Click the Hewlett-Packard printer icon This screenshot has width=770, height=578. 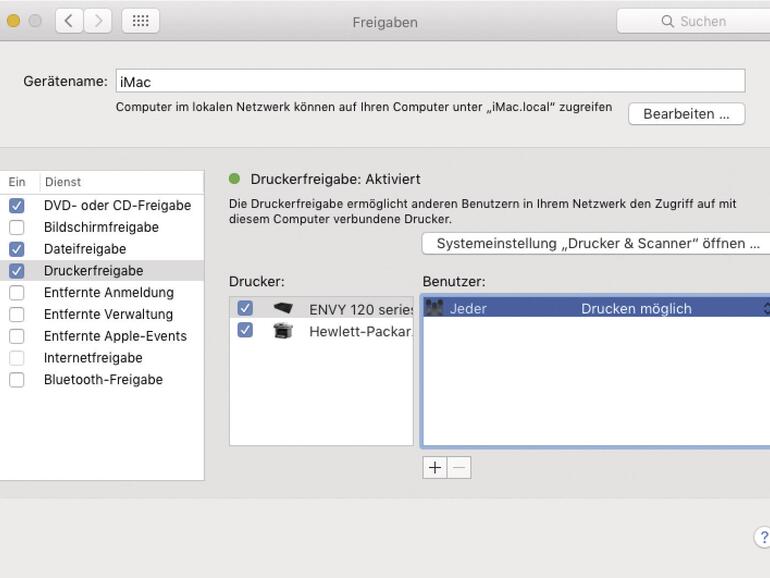point(283,330)
